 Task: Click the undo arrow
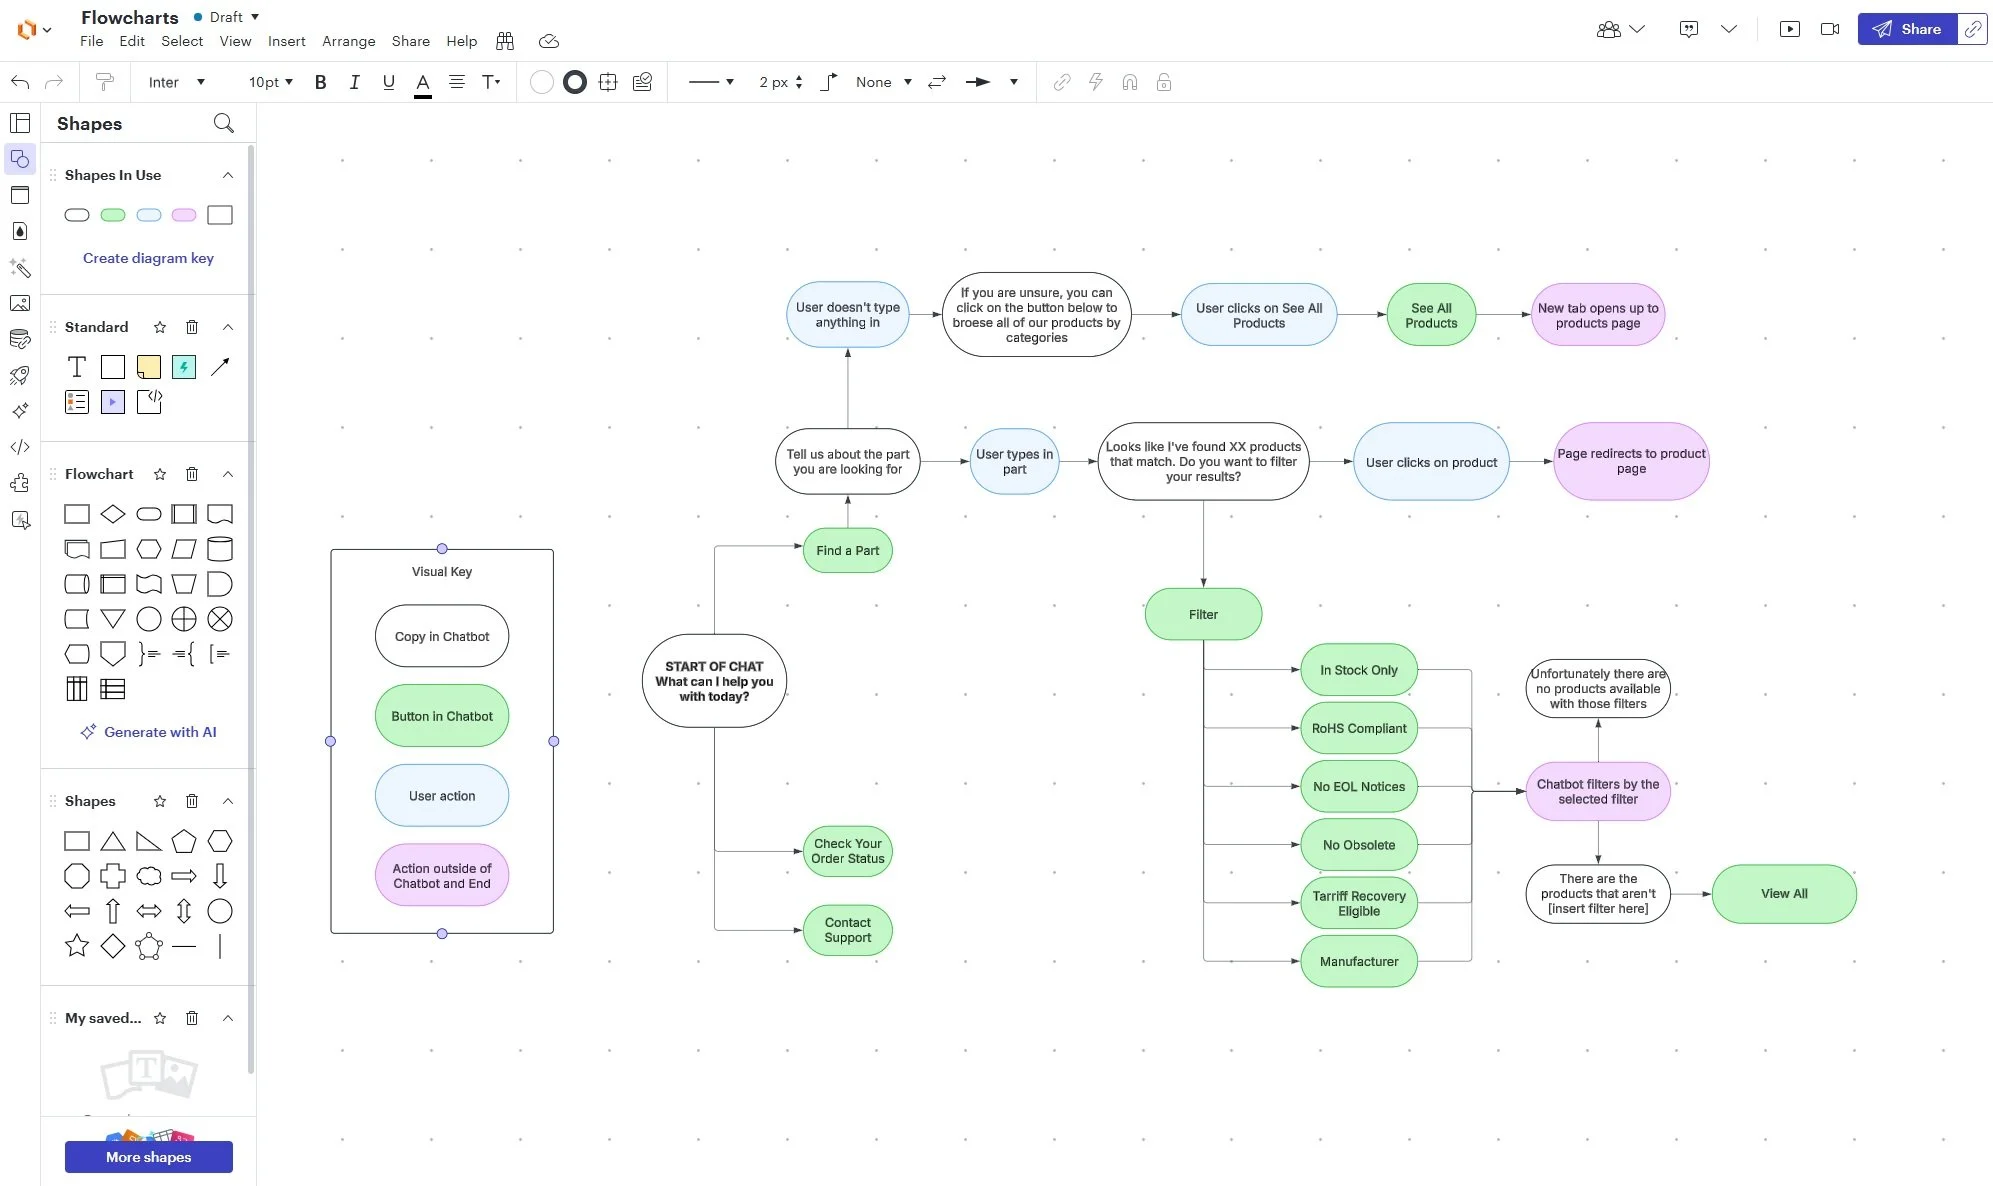pos(20,82)
